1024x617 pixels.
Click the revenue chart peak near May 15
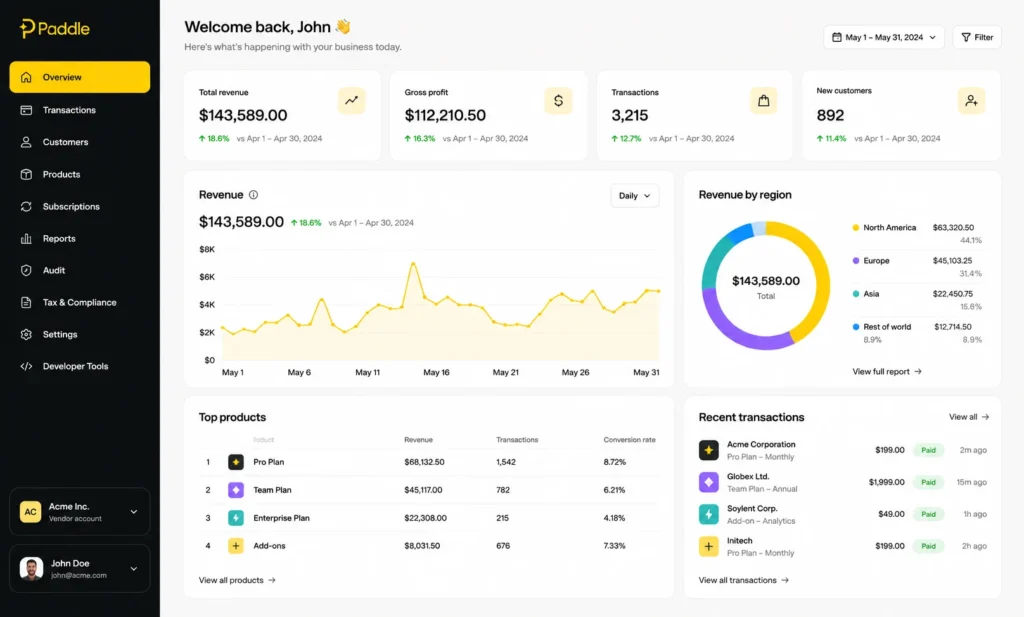(x=413, y=263)
